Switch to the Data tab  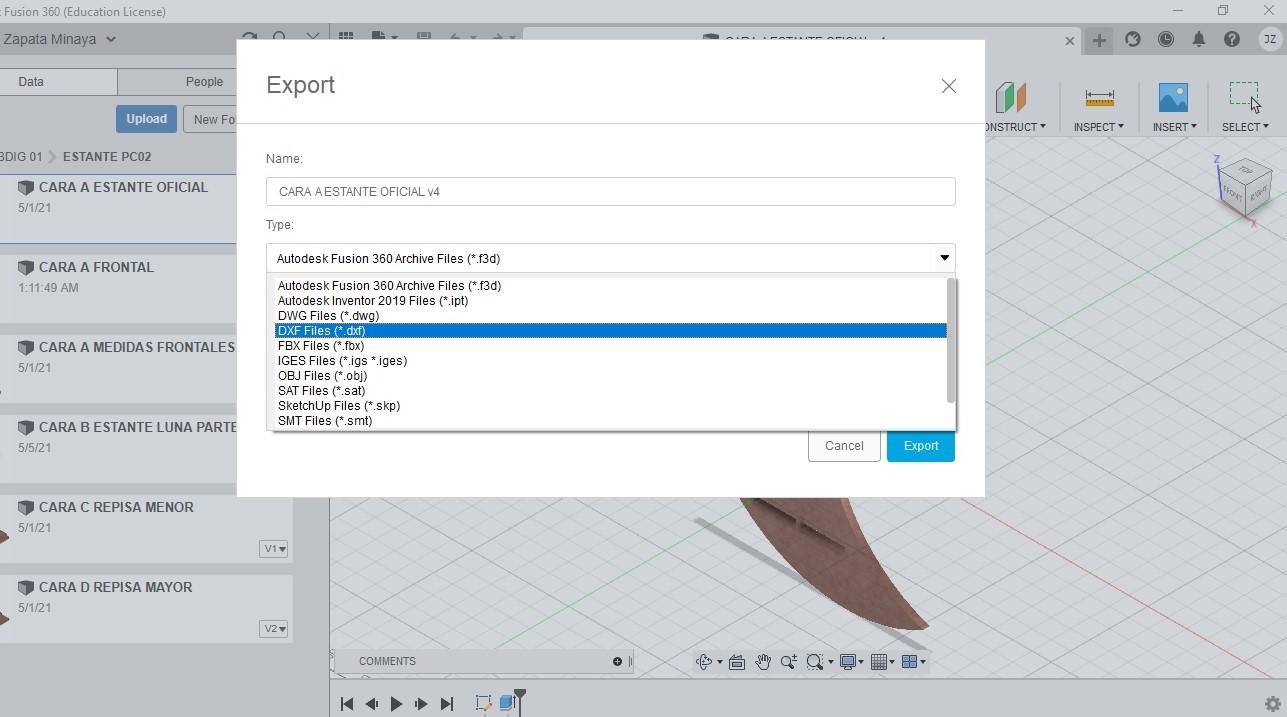pos(31,82)
